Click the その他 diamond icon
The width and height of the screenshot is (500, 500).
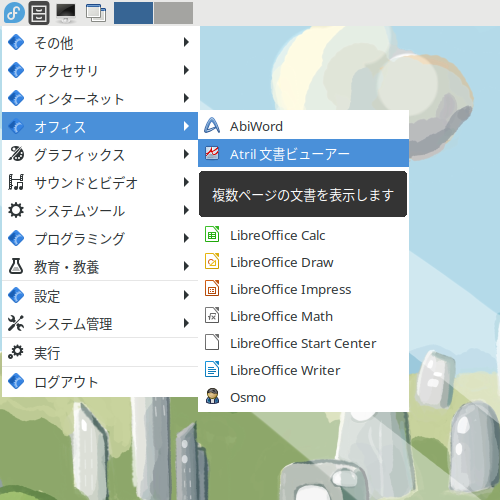tap(16, 42)
